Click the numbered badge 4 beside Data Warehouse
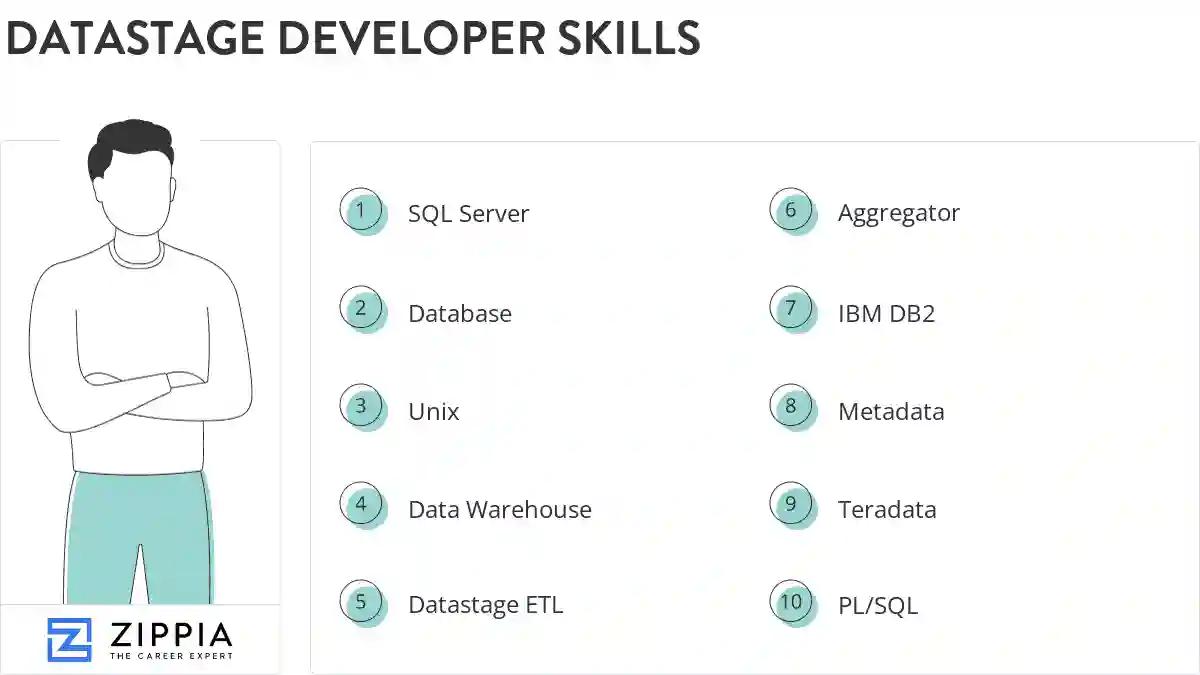The height and width of the screenshot is (675, 1200). (362, 505)
